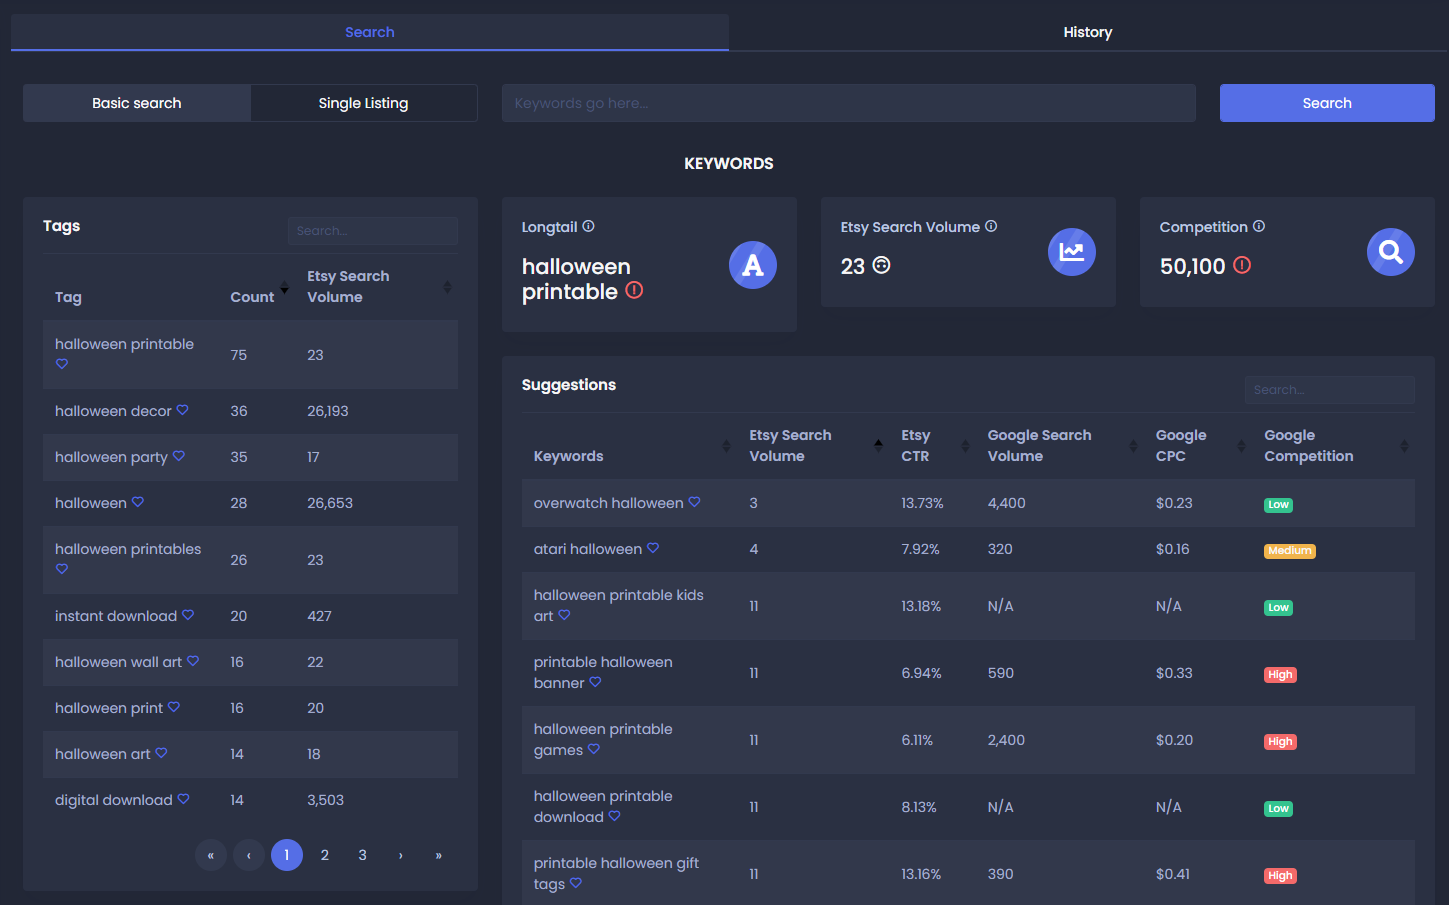Favorite the halloween print tag heart
The height and width of the screenshot is (905, 1449).
[174, 707]
